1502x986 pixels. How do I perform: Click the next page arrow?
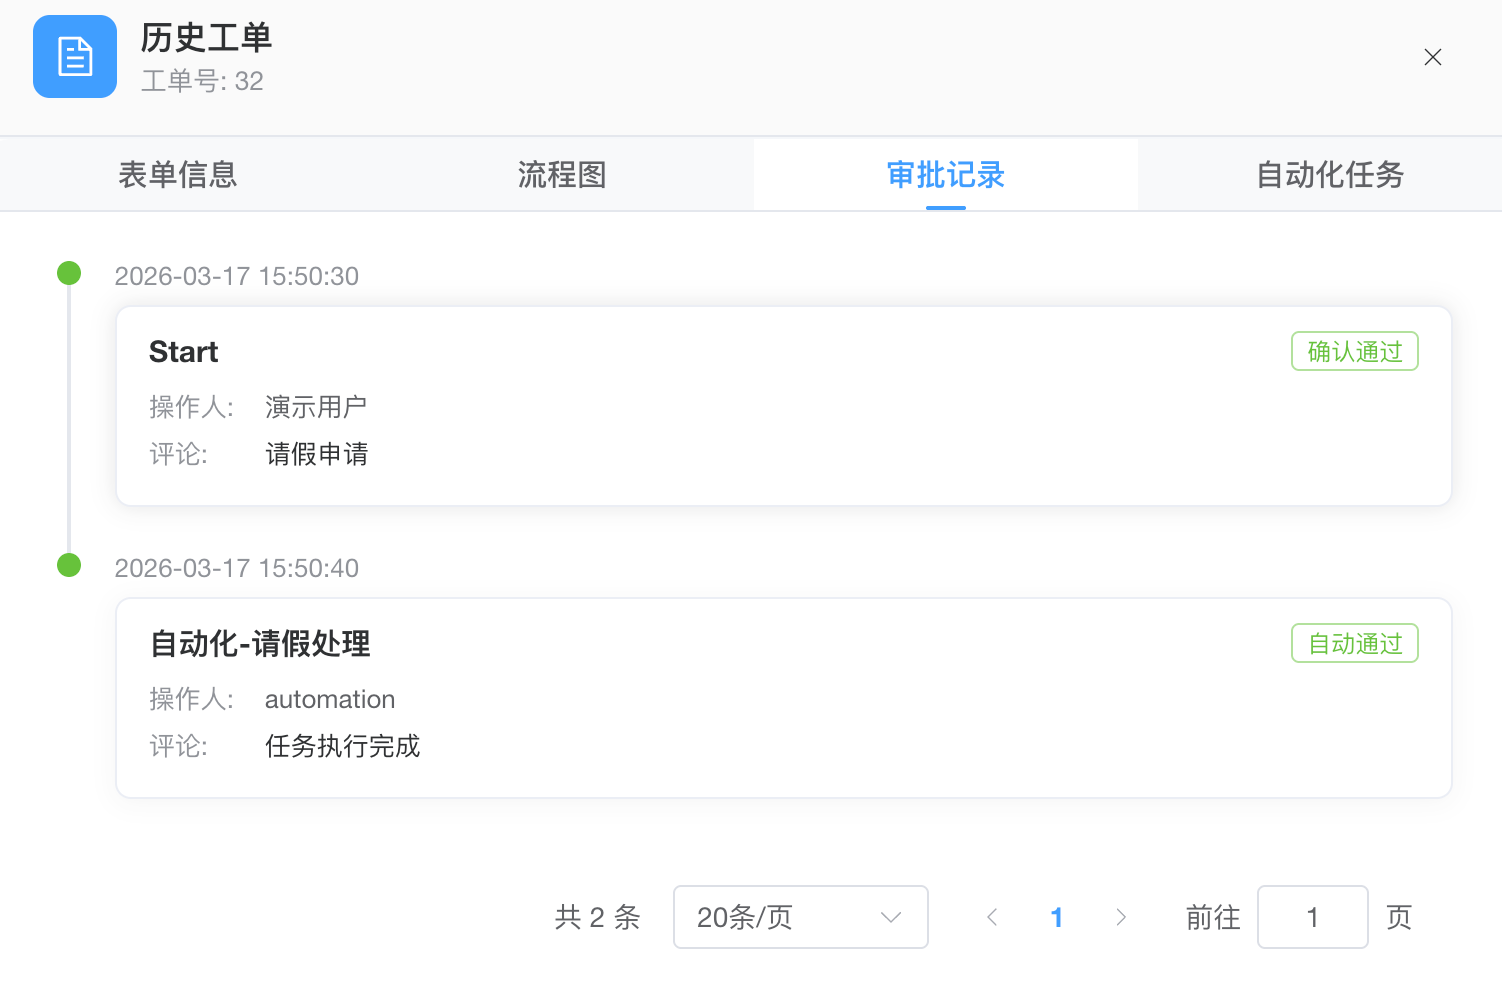coord(1121,917)
